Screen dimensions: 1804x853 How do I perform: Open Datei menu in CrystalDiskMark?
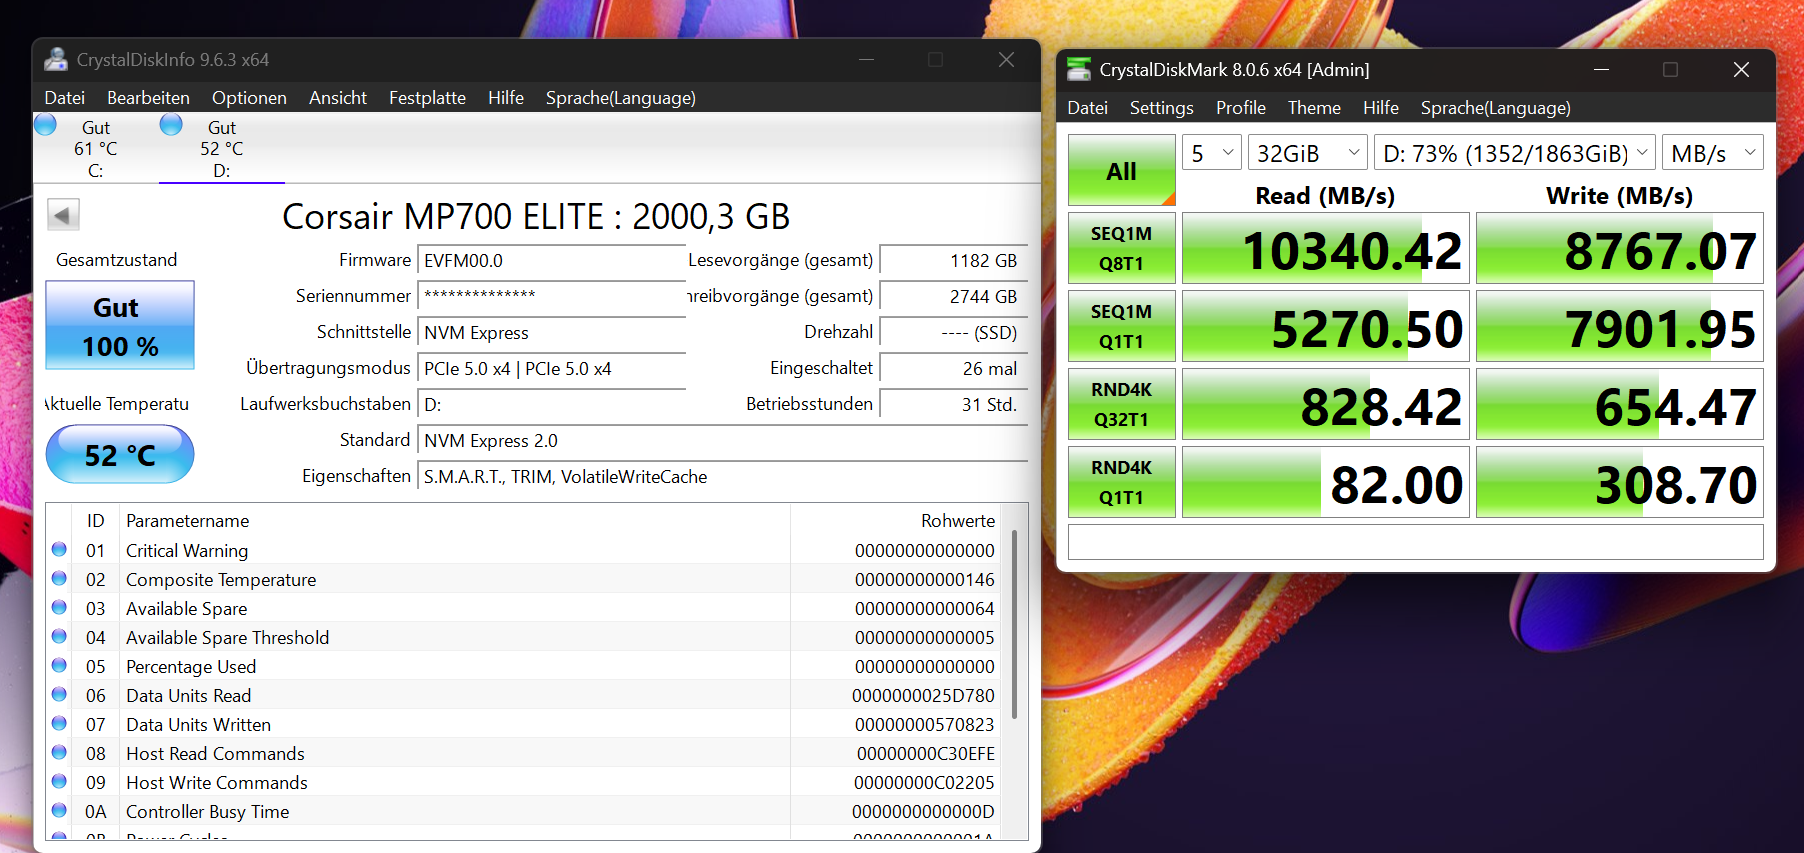pyautogui.click(x=1087, y=108)
